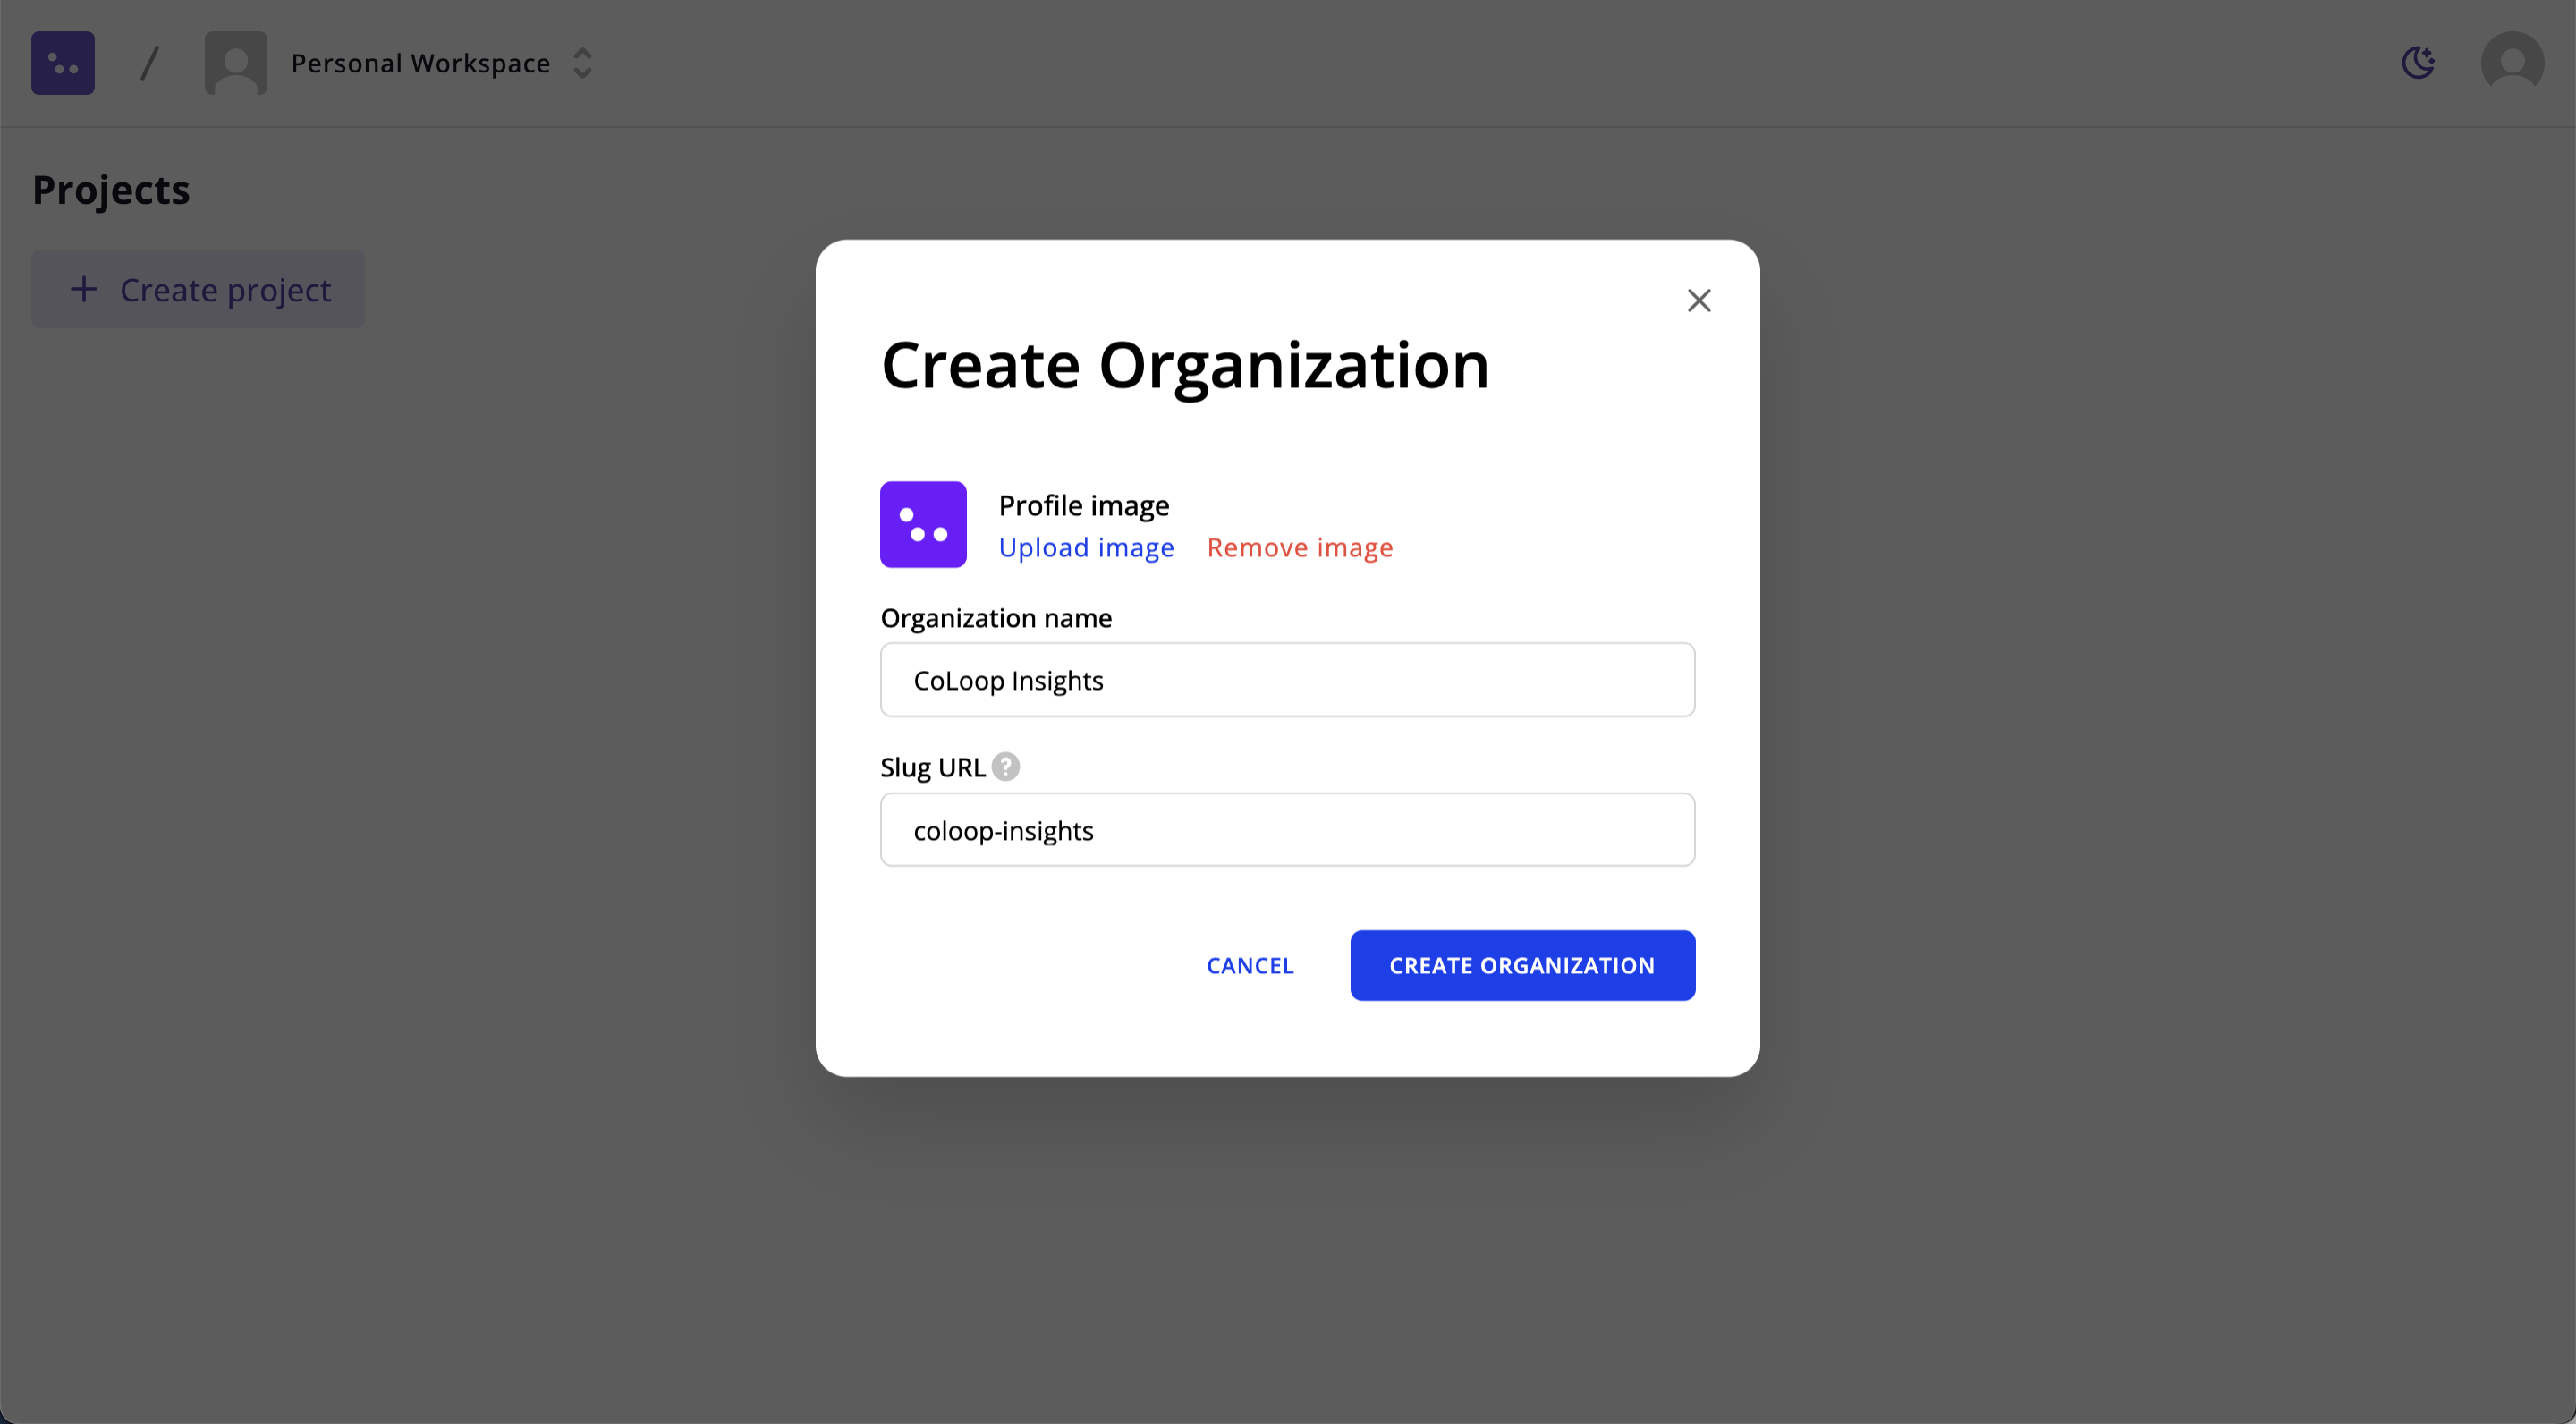Click the app logo in the top-left header
This screenshot has width=2576, height=1424.
click(x=63, y=63)
